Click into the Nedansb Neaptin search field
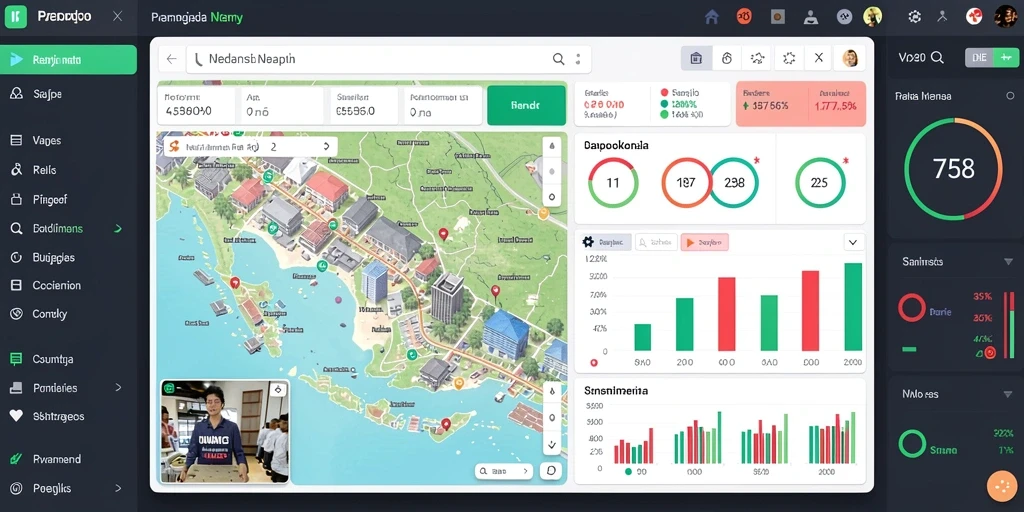The height and width of the screenshot is (512, 1024). 389,59
